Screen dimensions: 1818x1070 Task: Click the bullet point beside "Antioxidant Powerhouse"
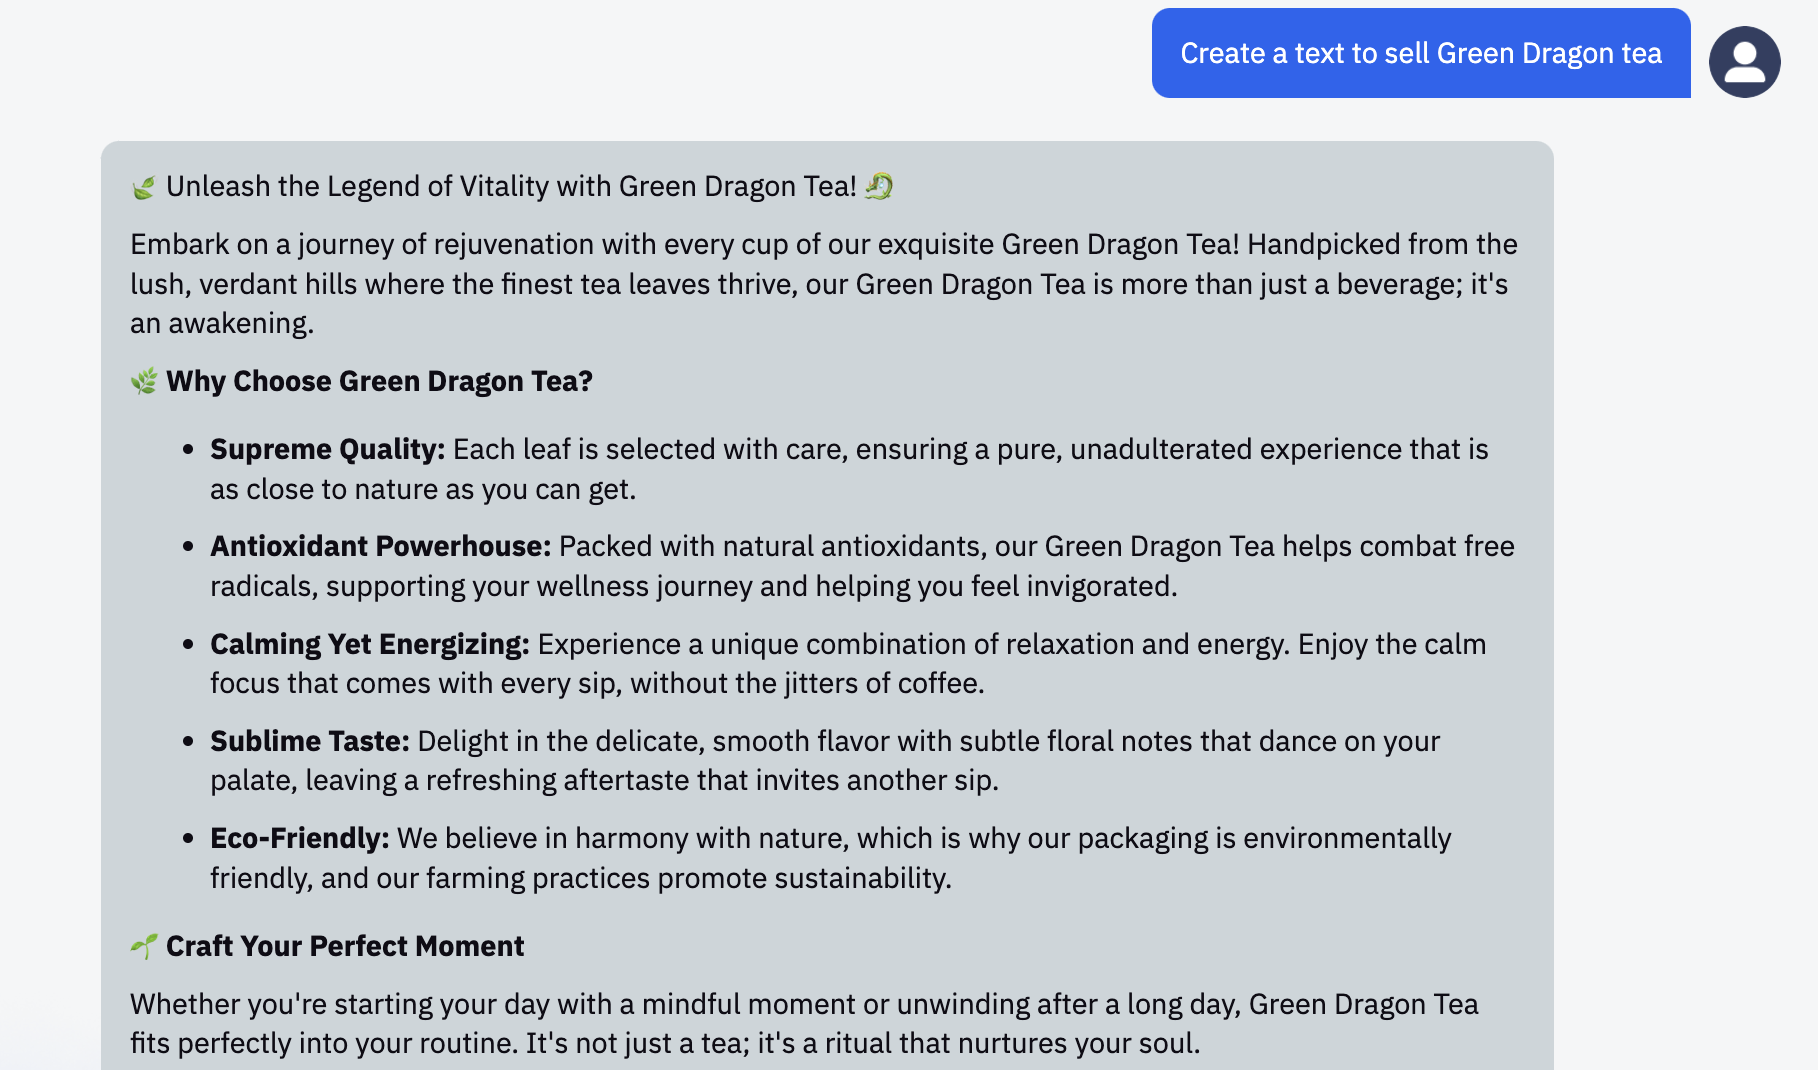click(188, 547)
